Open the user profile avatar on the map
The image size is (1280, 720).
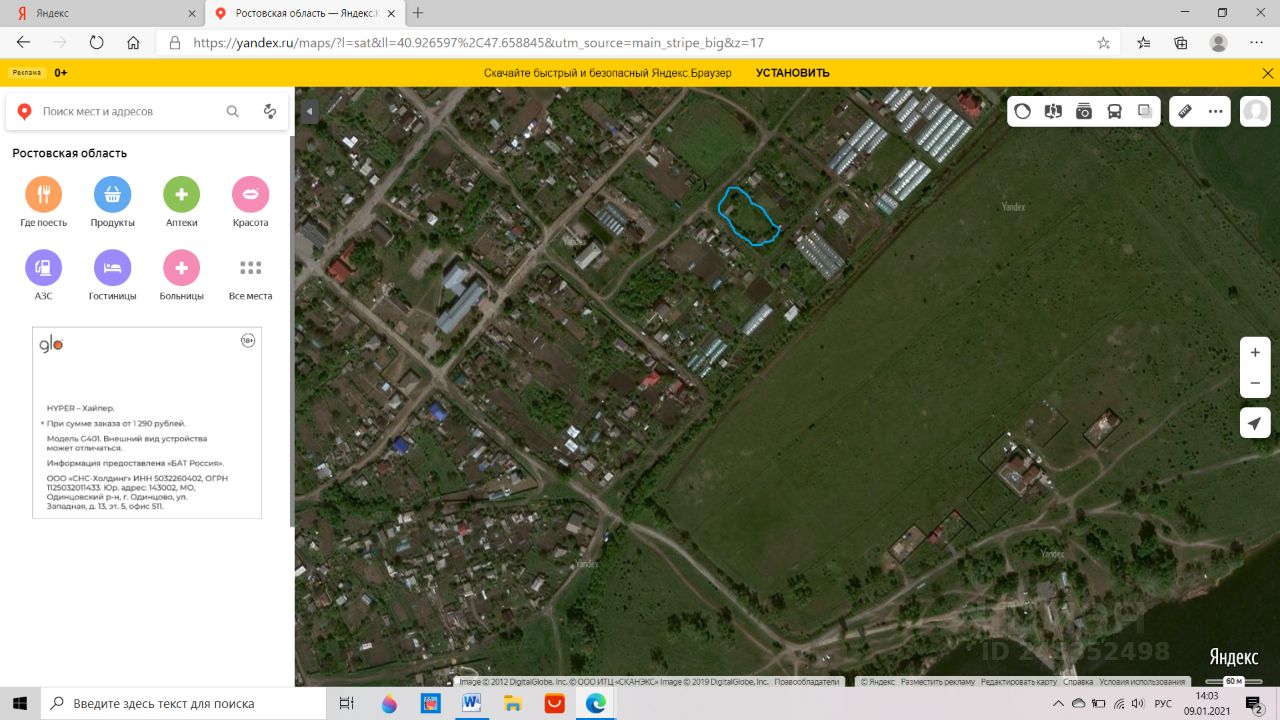(x=1255, y=112)
